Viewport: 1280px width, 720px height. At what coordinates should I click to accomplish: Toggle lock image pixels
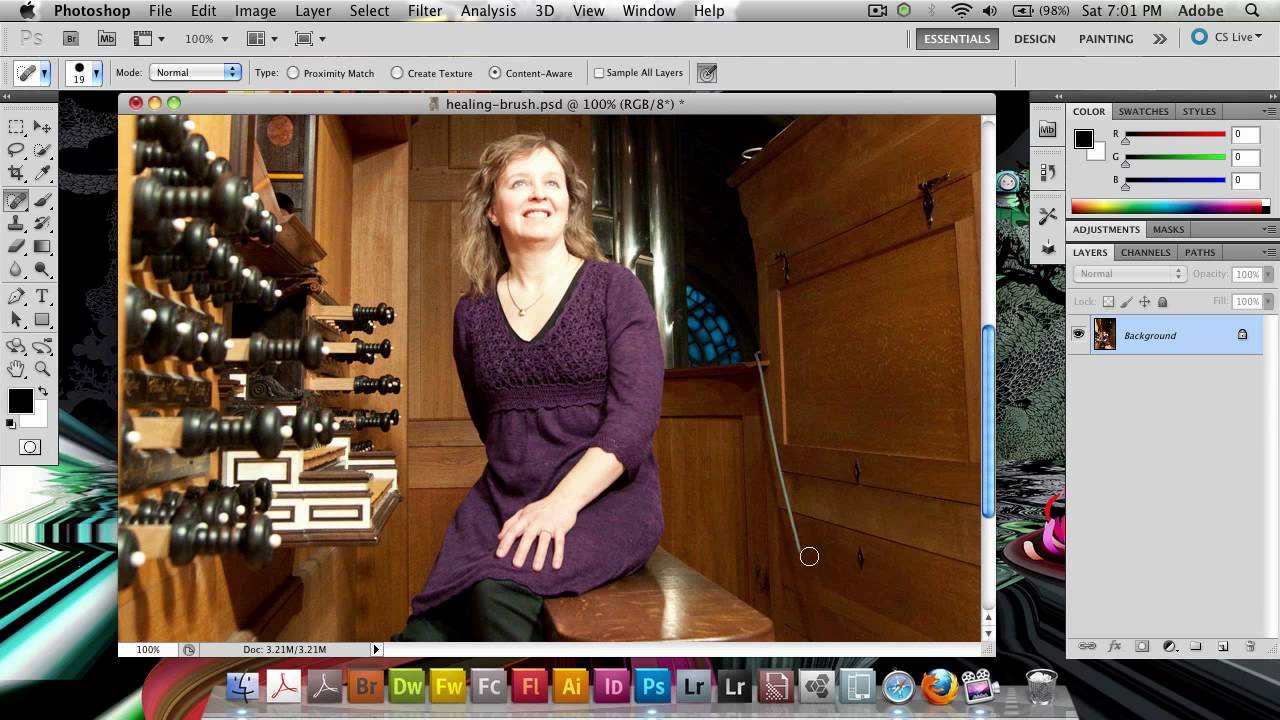coord(1126,301)
